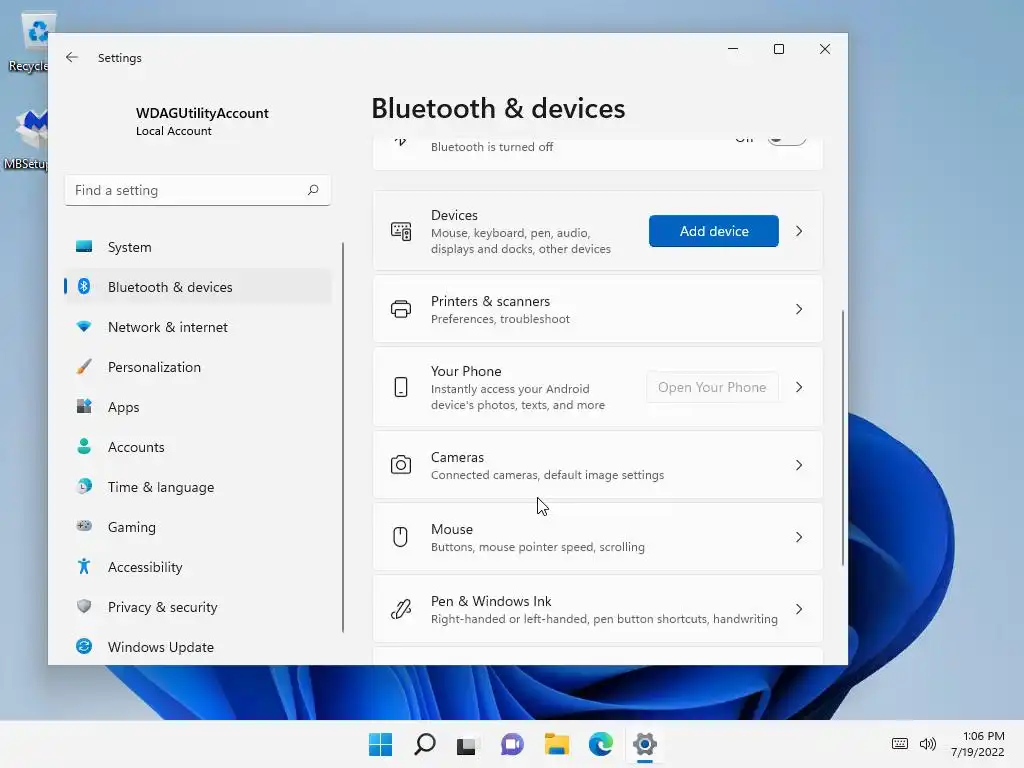
Task: Open Personalization settings
Action: pyautogui.click(x=198, y=367)
